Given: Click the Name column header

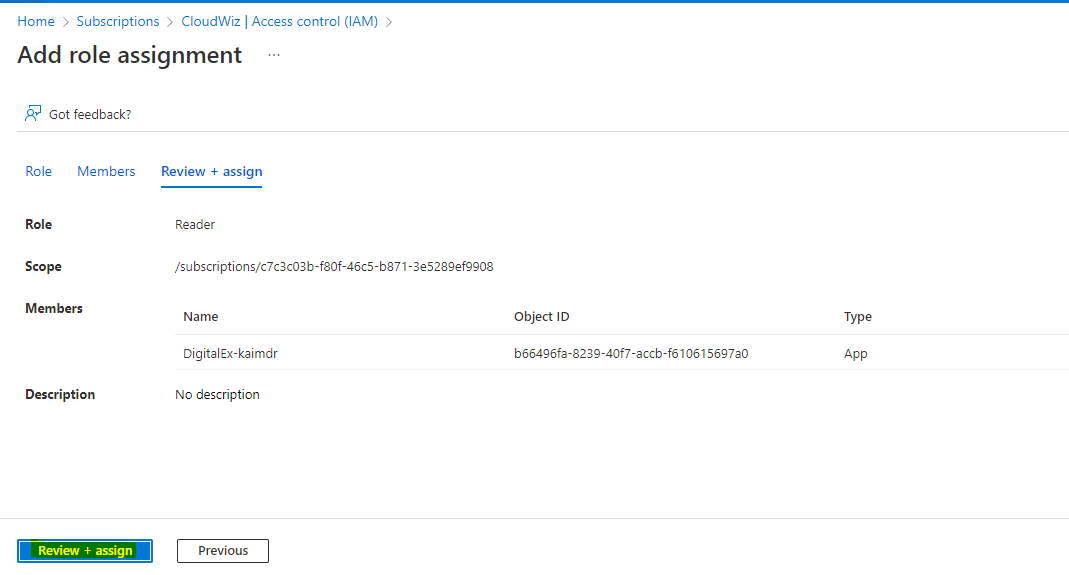Looking at the screenshot, I should tap(201, 316).
